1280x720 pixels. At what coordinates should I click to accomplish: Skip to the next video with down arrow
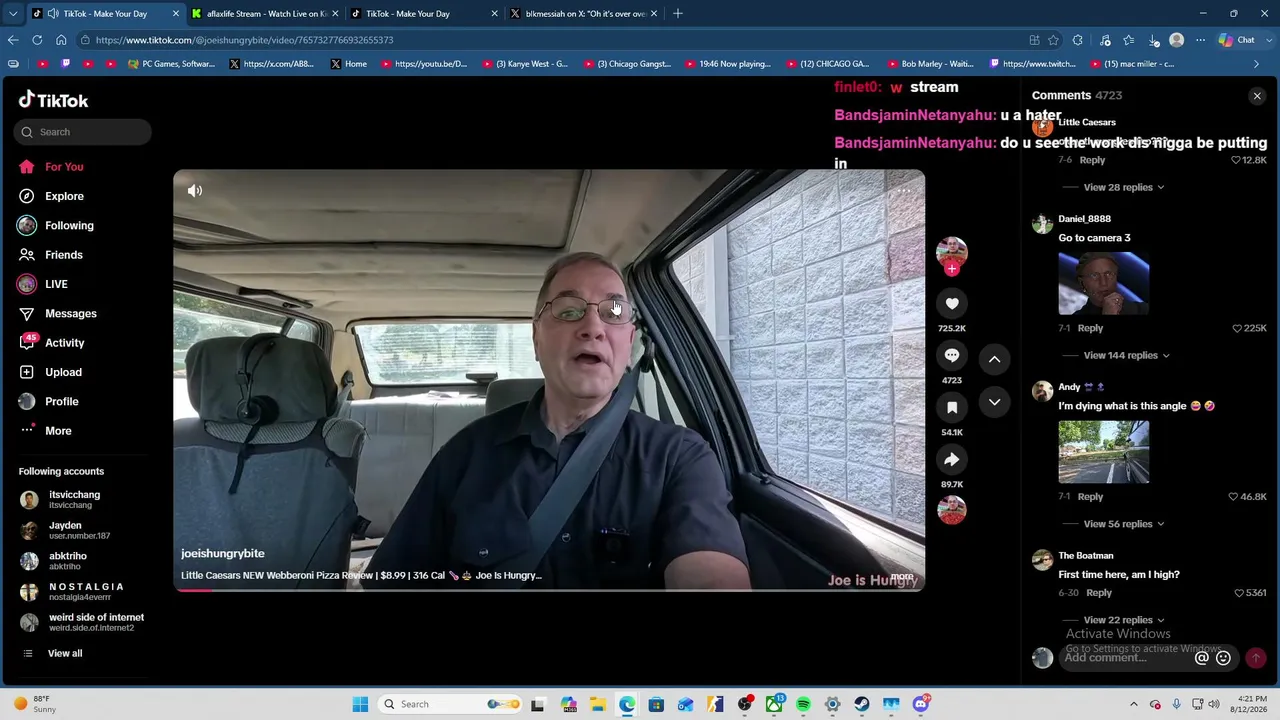coord(994,402)
